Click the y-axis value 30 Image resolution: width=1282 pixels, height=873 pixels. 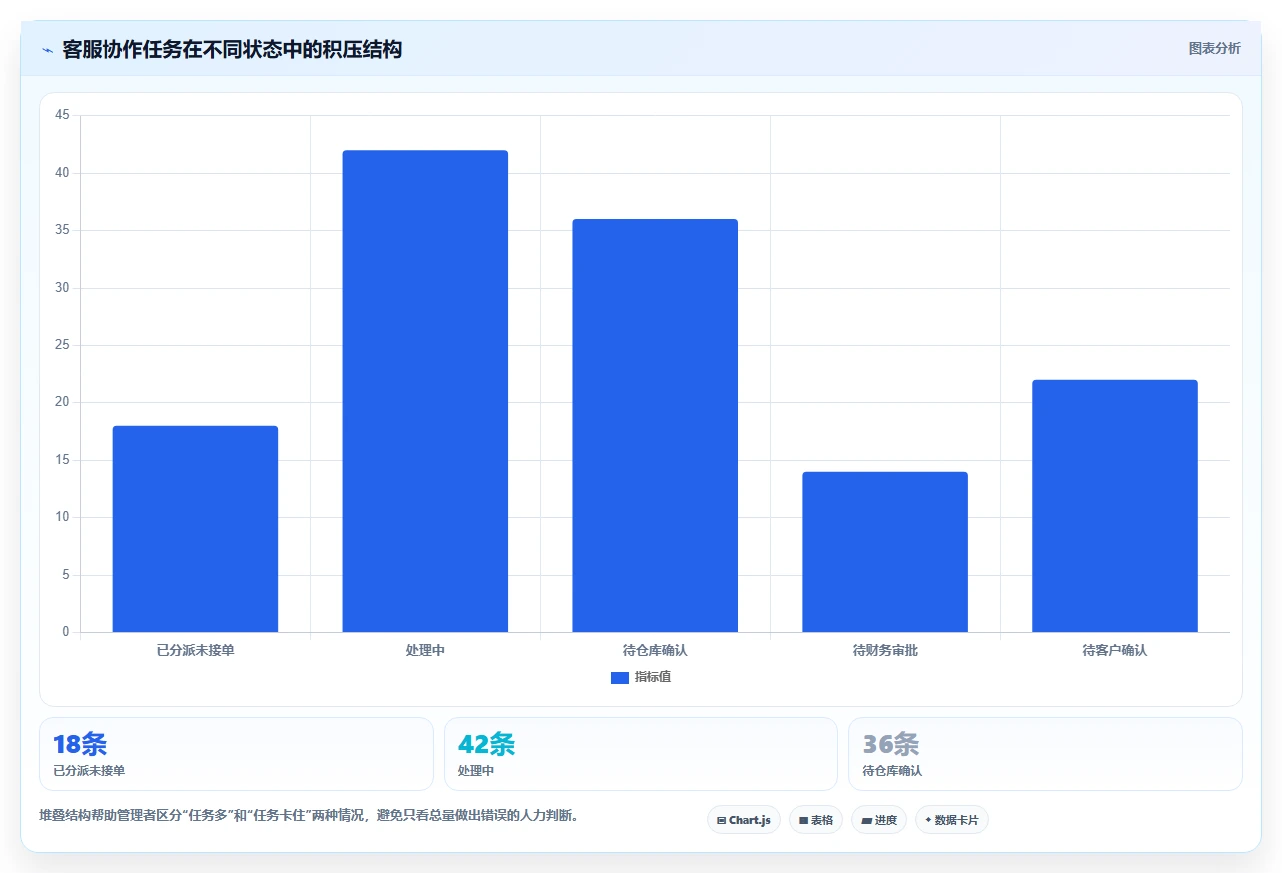tap(62, 288)
